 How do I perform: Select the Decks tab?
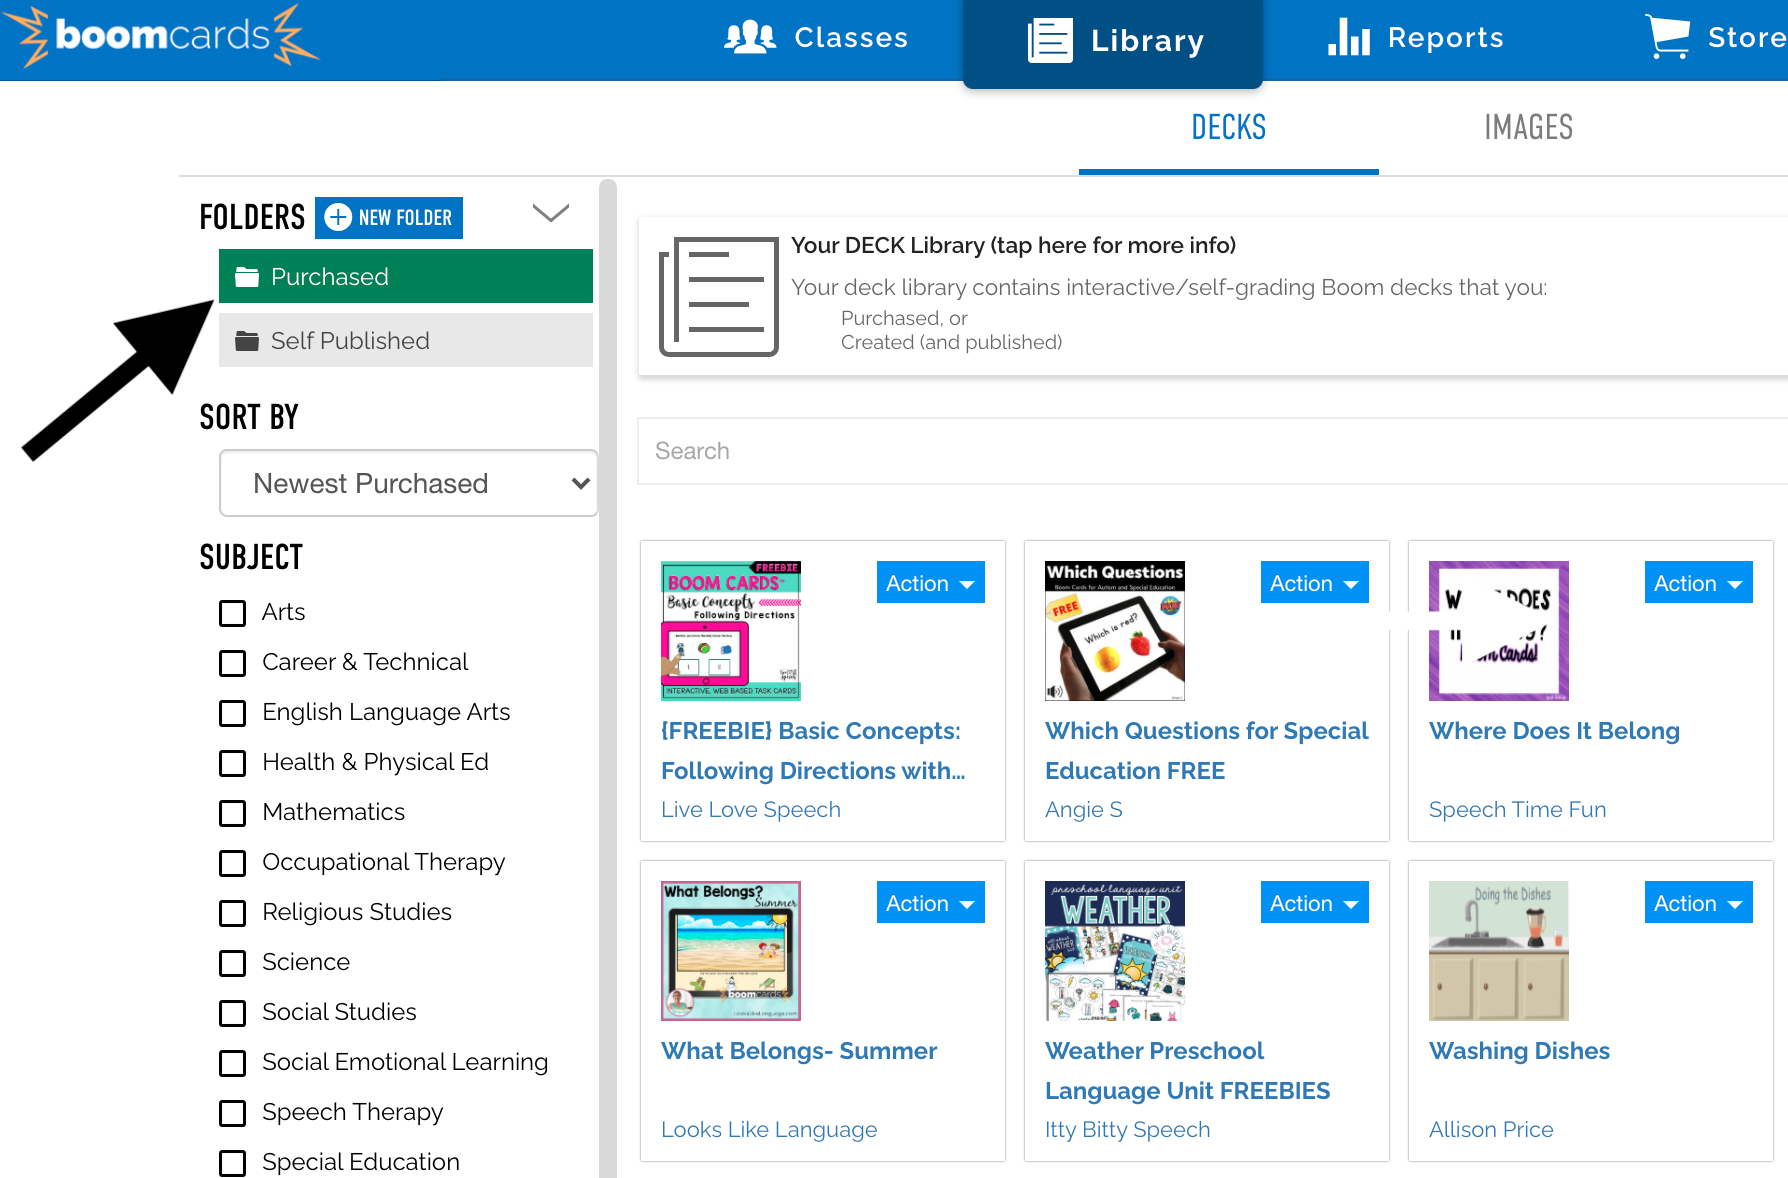click(x=1228, y=128)
